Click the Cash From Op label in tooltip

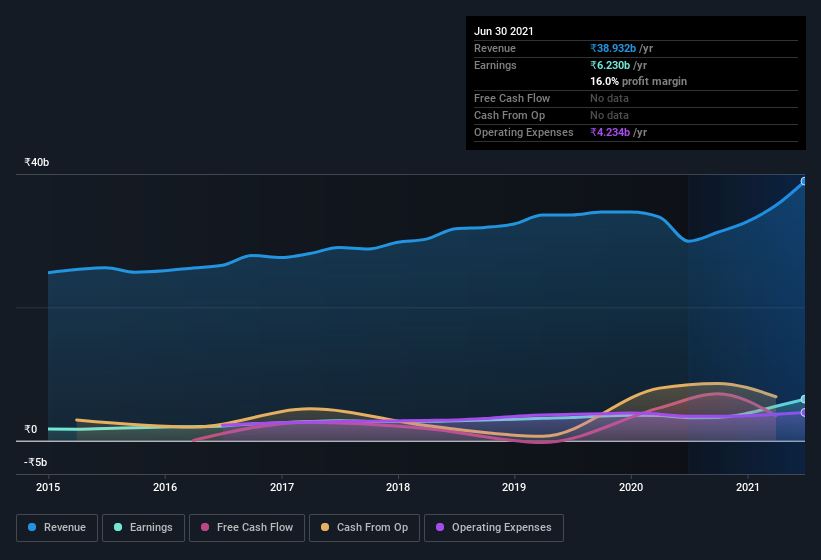pyautogui.click(x=509, y=115)
